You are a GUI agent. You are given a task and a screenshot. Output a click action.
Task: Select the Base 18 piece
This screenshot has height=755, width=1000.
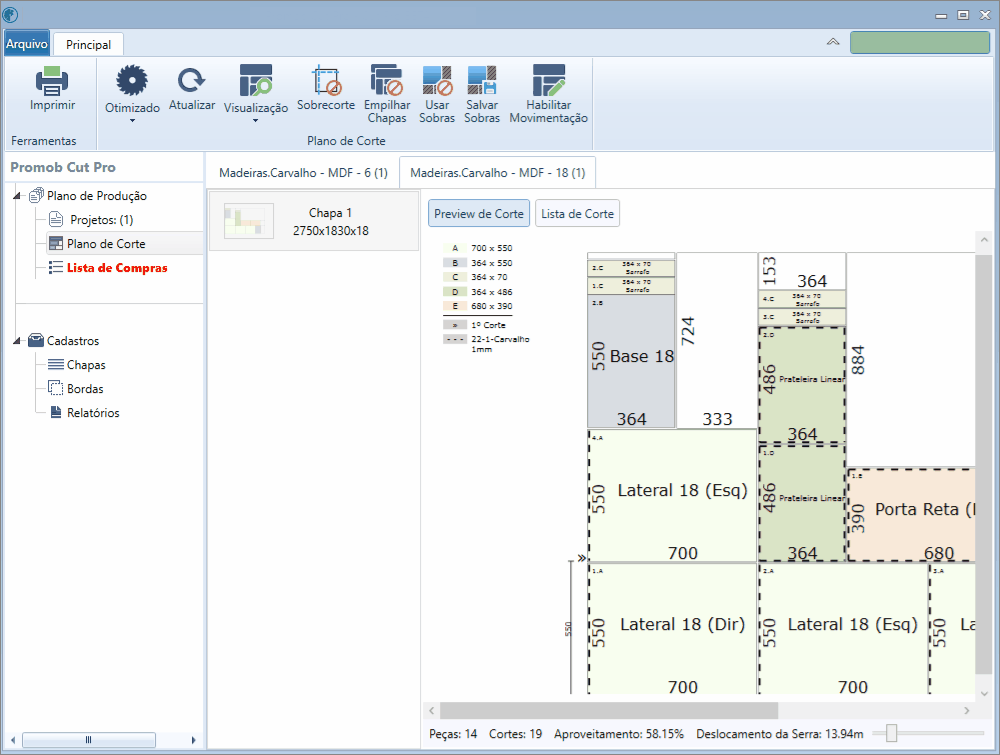[631, 361]
